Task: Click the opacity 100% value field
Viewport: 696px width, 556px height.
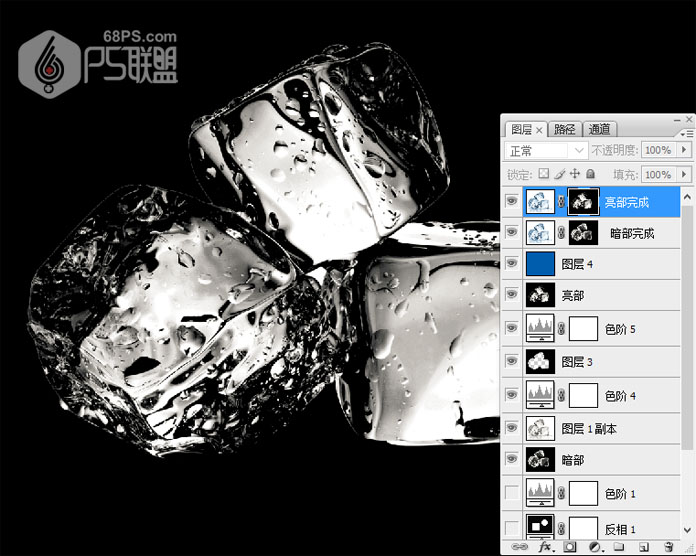Action: (658, 150)
